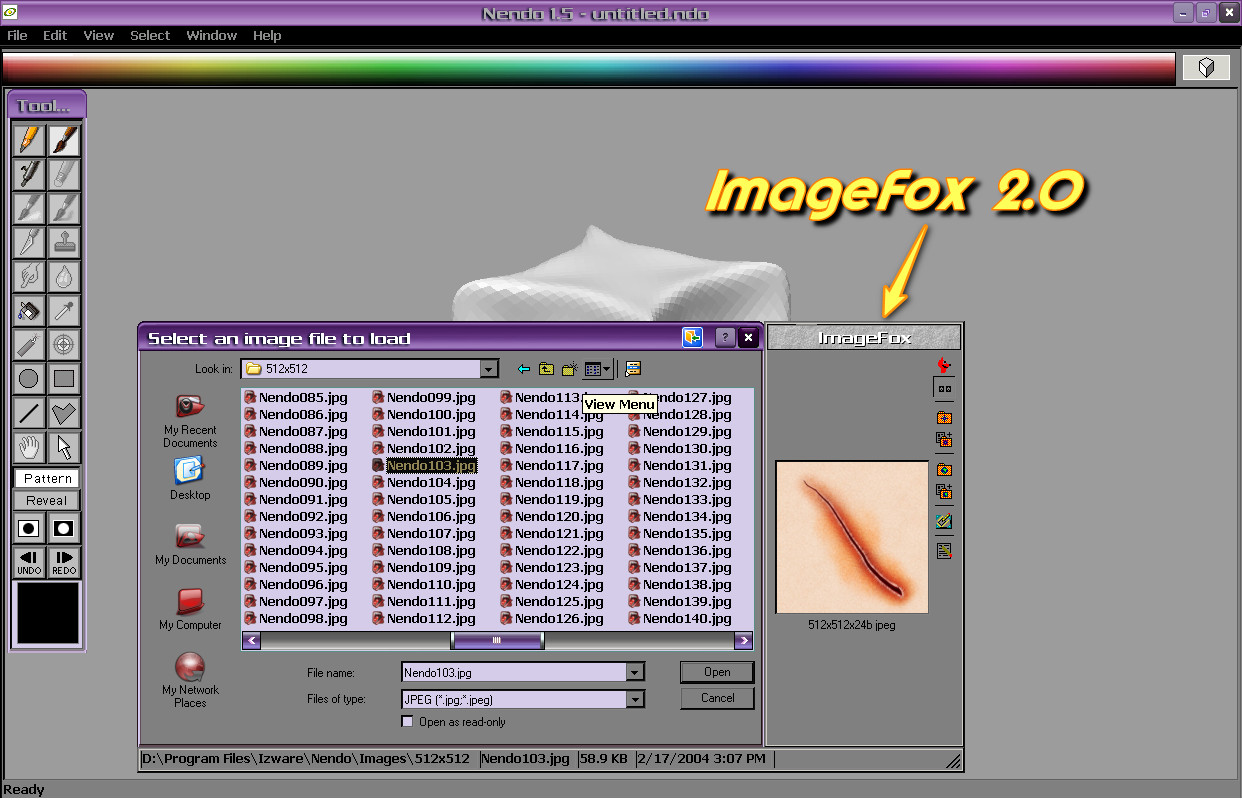Click the document list icon in ImageFox
Screen dimensions: 1242x800
tap(943, 550)
